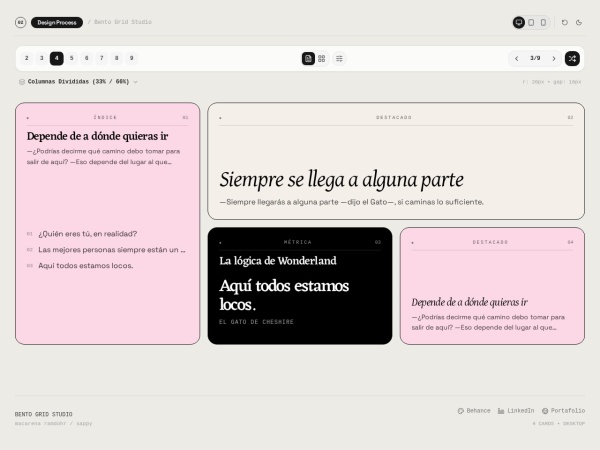This screenshot has height=450, width=600.
Task: Select the pink ÍNDICE card 01
Action: click(x=108, y=223)
